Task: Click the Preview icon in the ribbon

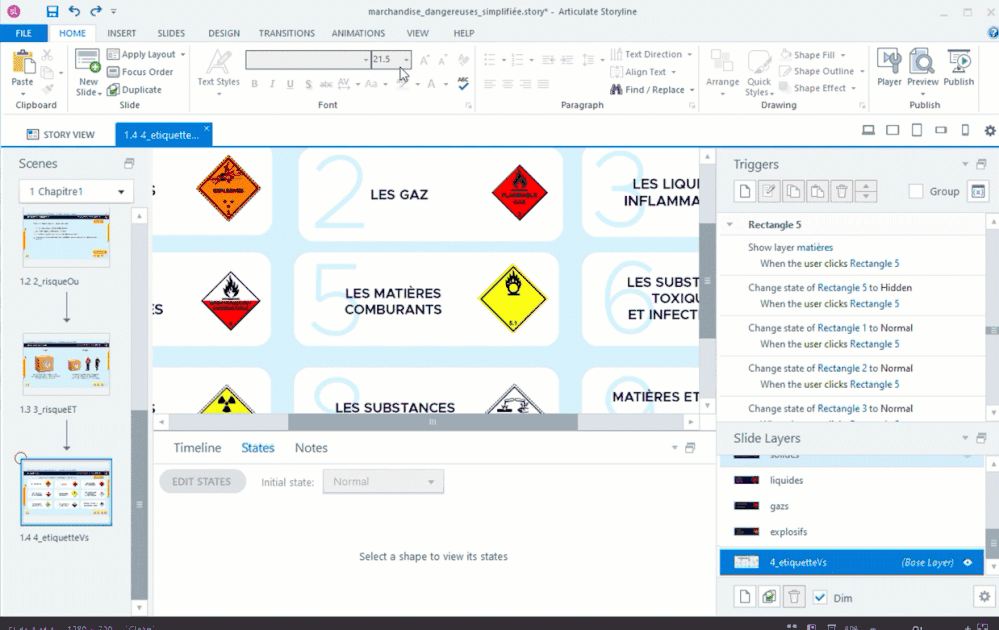Action: tap(923, 68)
